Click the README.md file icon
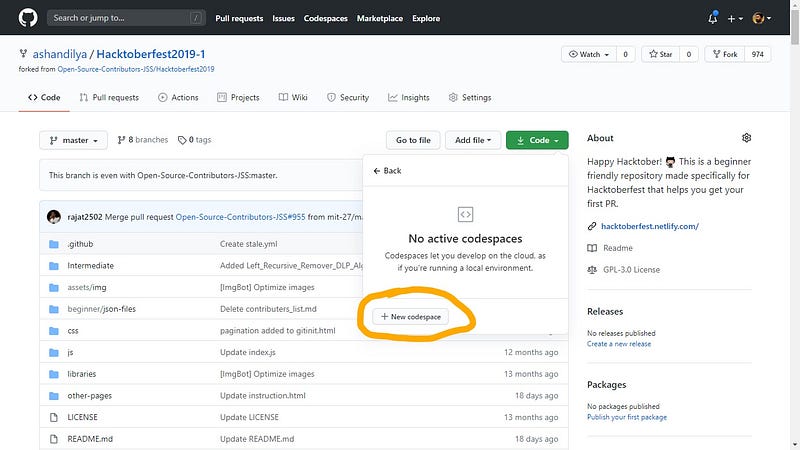 54,439
